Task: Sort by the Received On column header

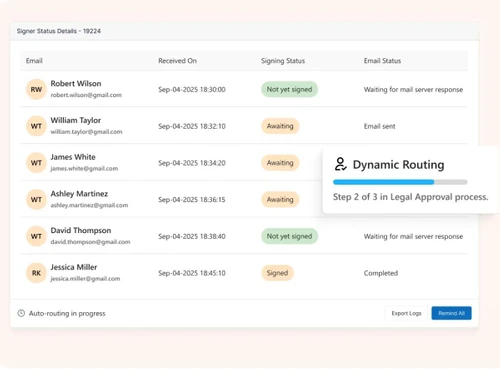Action: point(177,61)
